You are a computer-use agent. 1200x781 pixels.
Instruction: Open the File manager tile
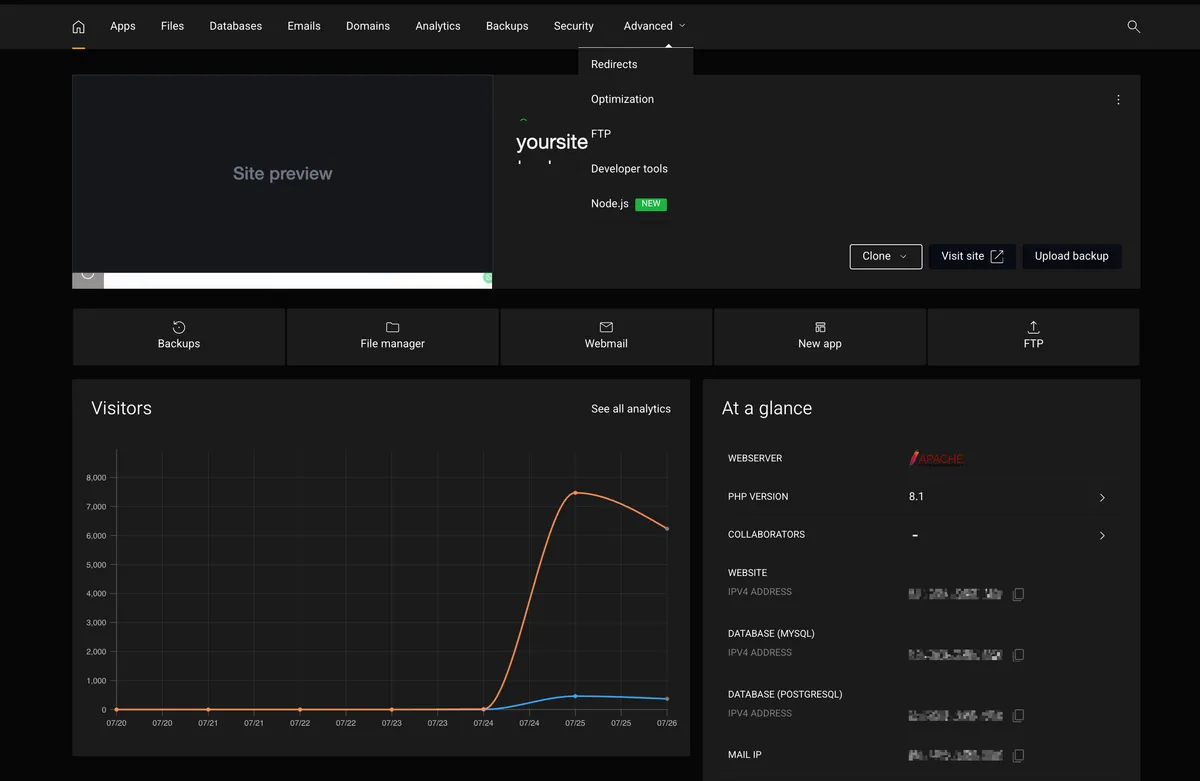pyautogui.click(x=393, y=336)
